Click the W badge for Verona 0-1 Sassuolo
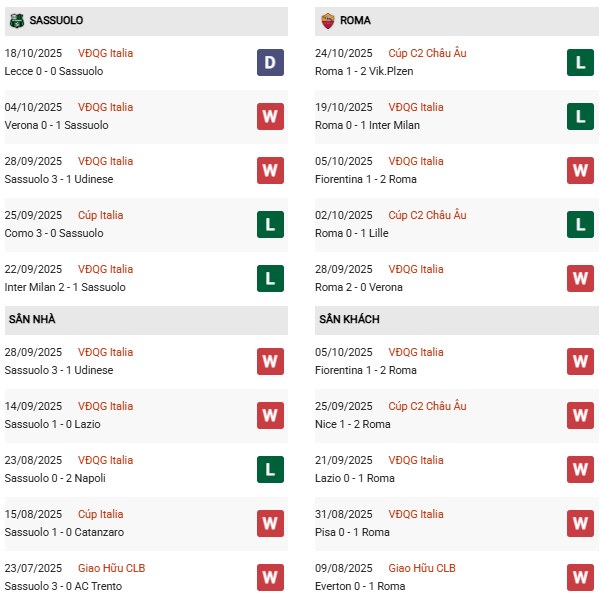The image size is (600, 602). (x=270, y=117)
